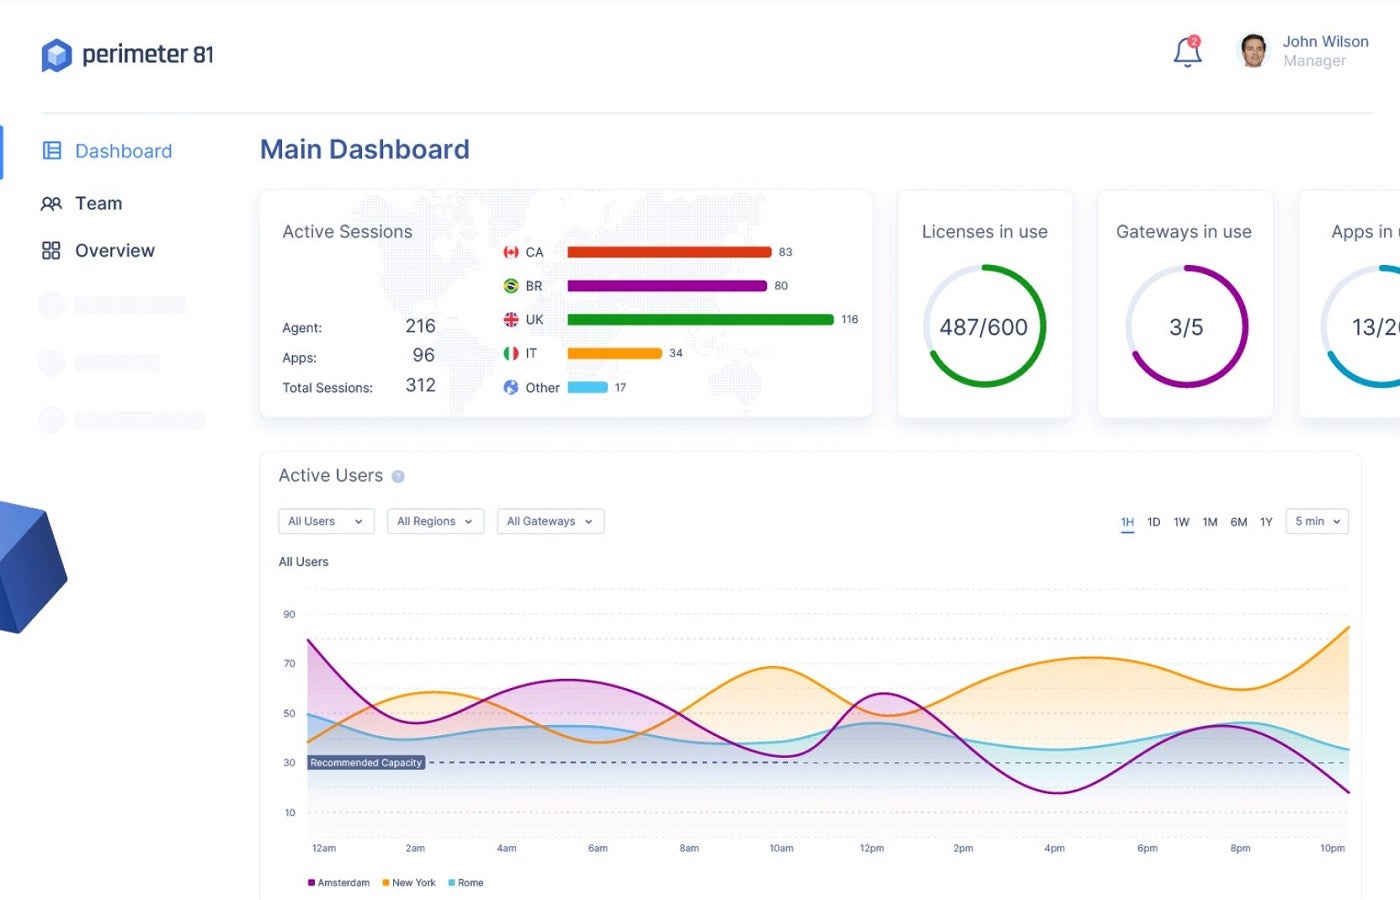
Task: Click the Other globe icon
Action: [x=511, y=388]
